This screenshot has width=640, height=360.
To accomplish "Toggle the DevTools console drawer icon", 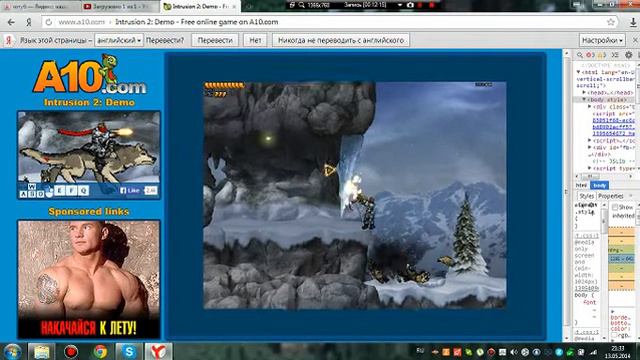I will (x=615, y=55).
